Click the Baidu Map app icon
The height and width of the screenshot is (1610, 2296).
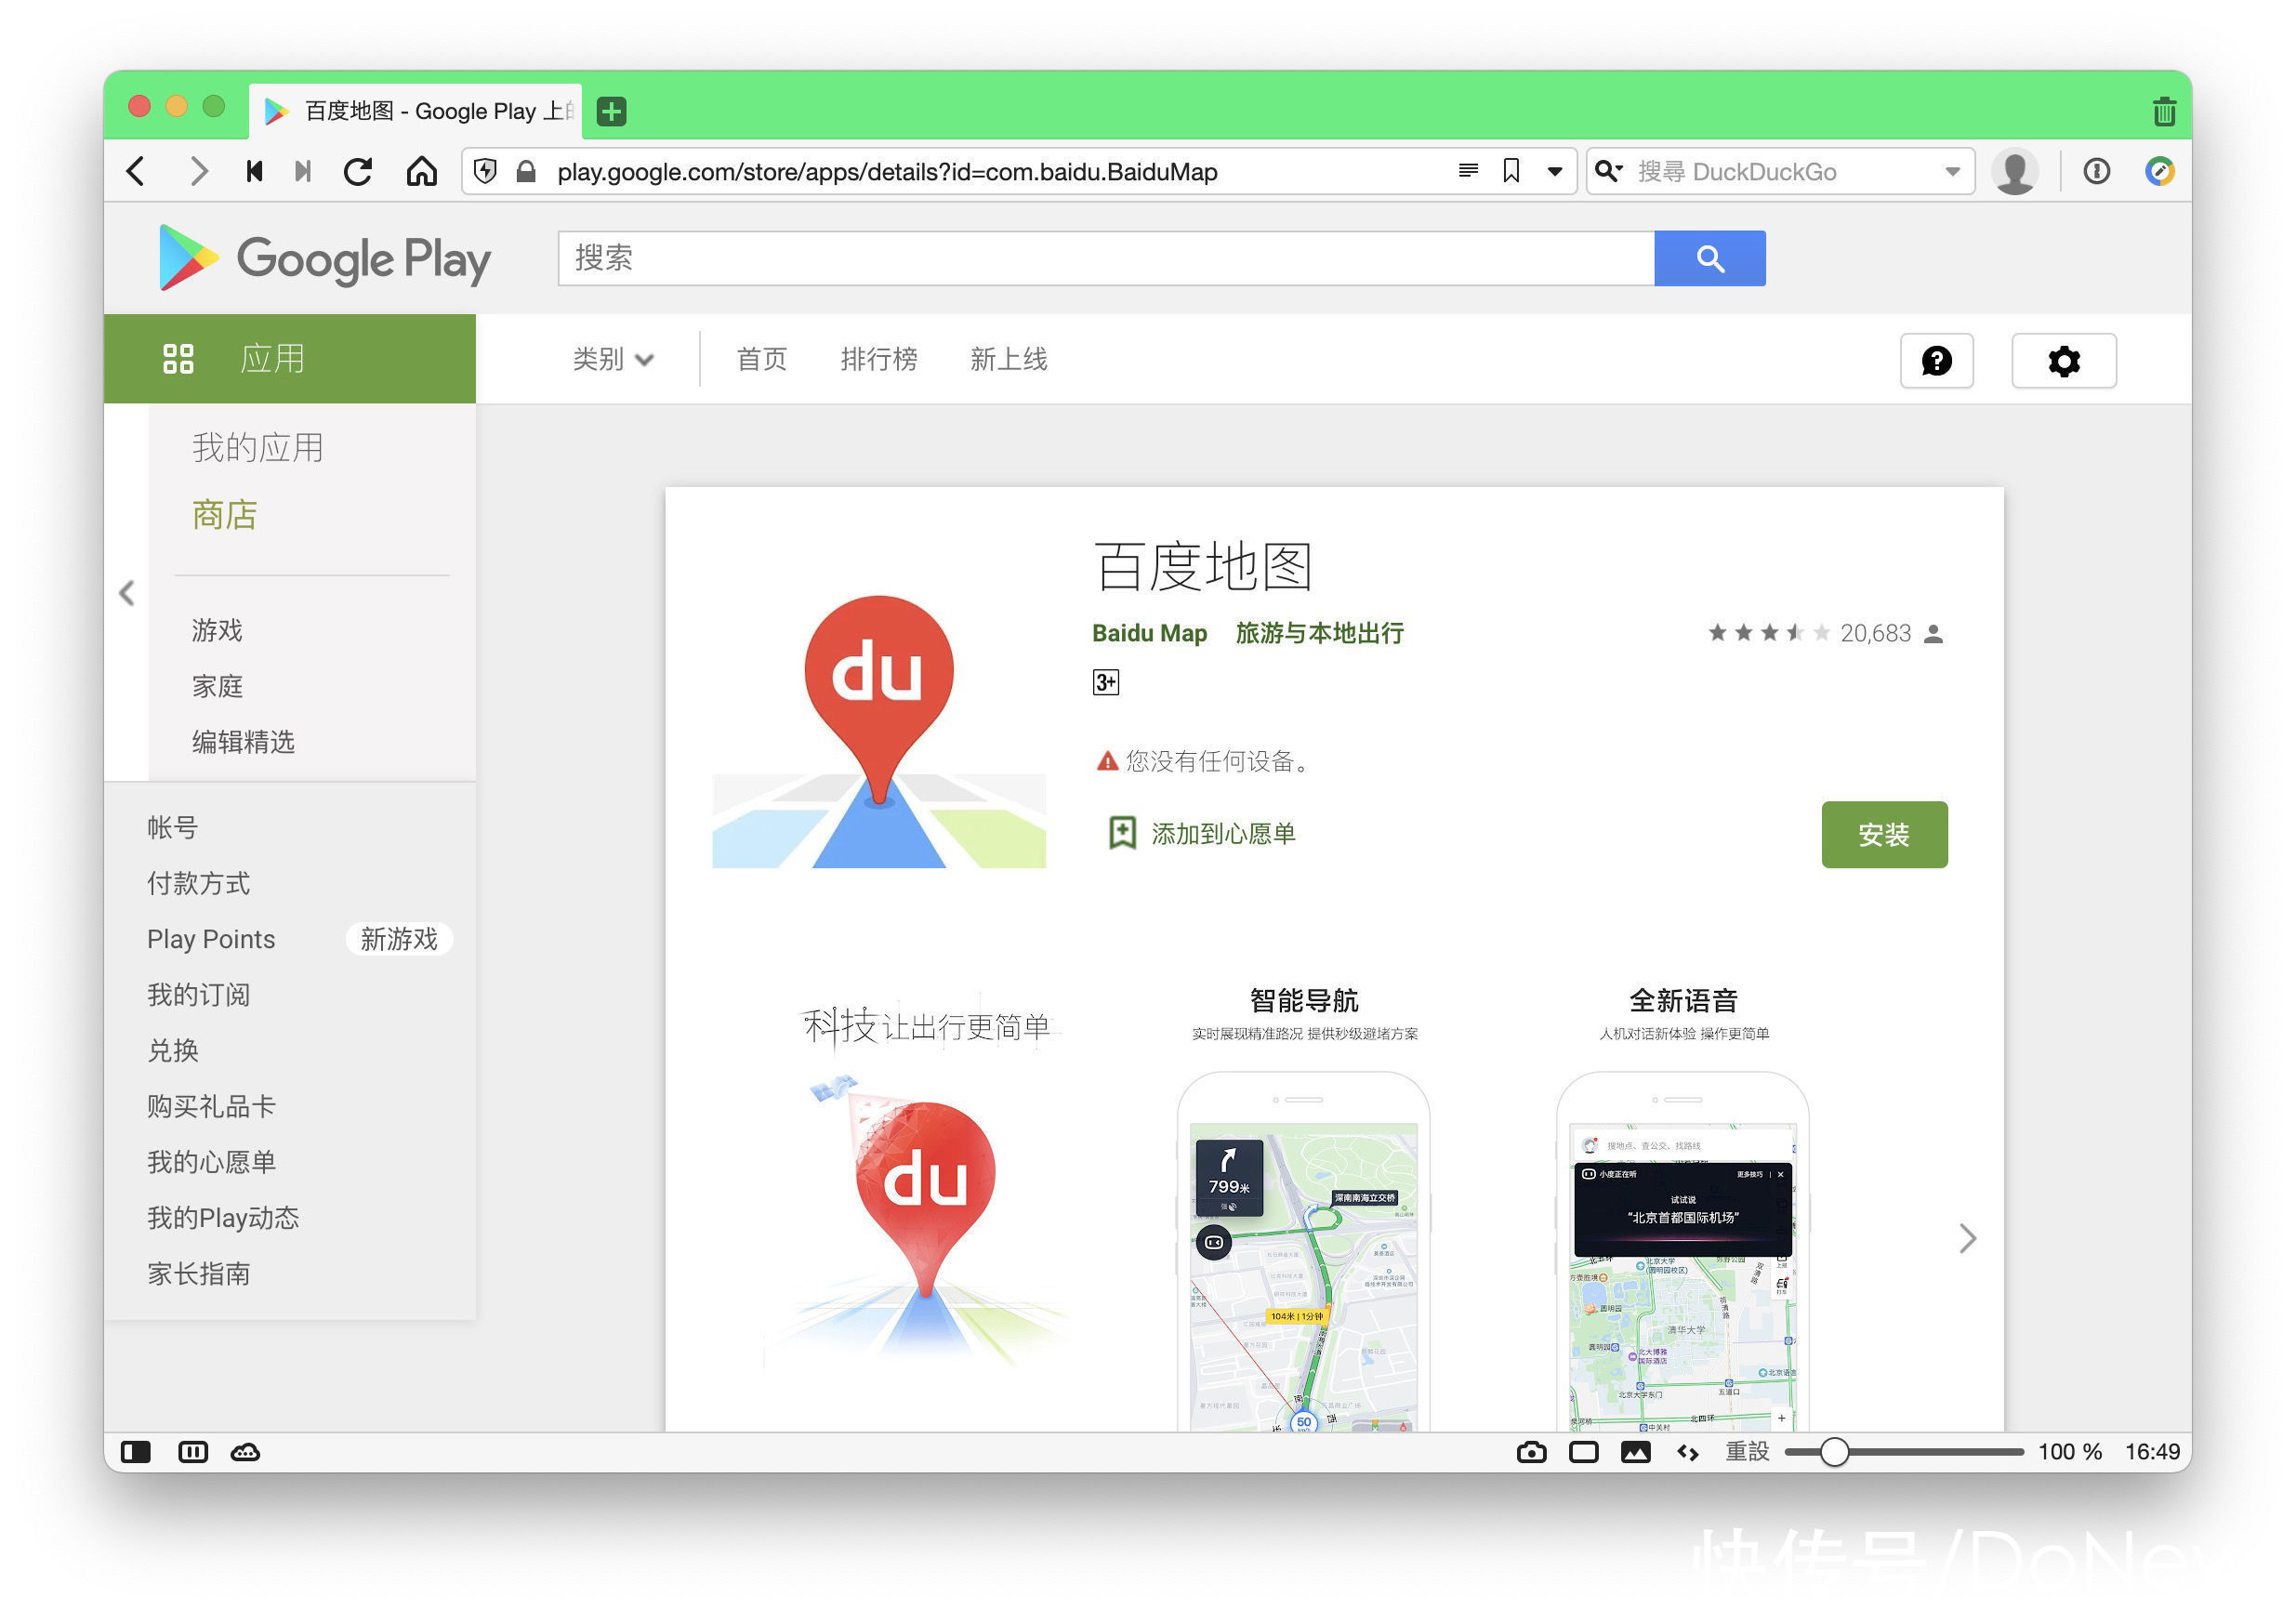[x=879, y=732]
